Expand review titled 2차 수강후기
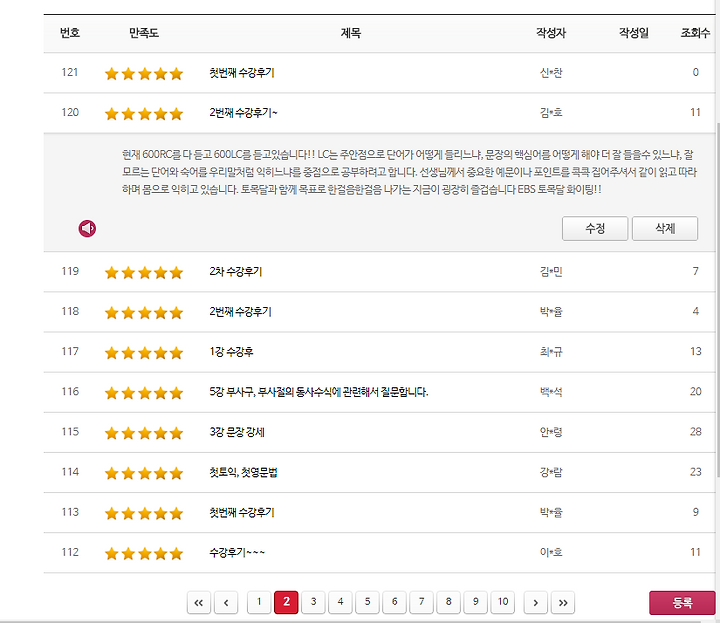 click(236, 271)
